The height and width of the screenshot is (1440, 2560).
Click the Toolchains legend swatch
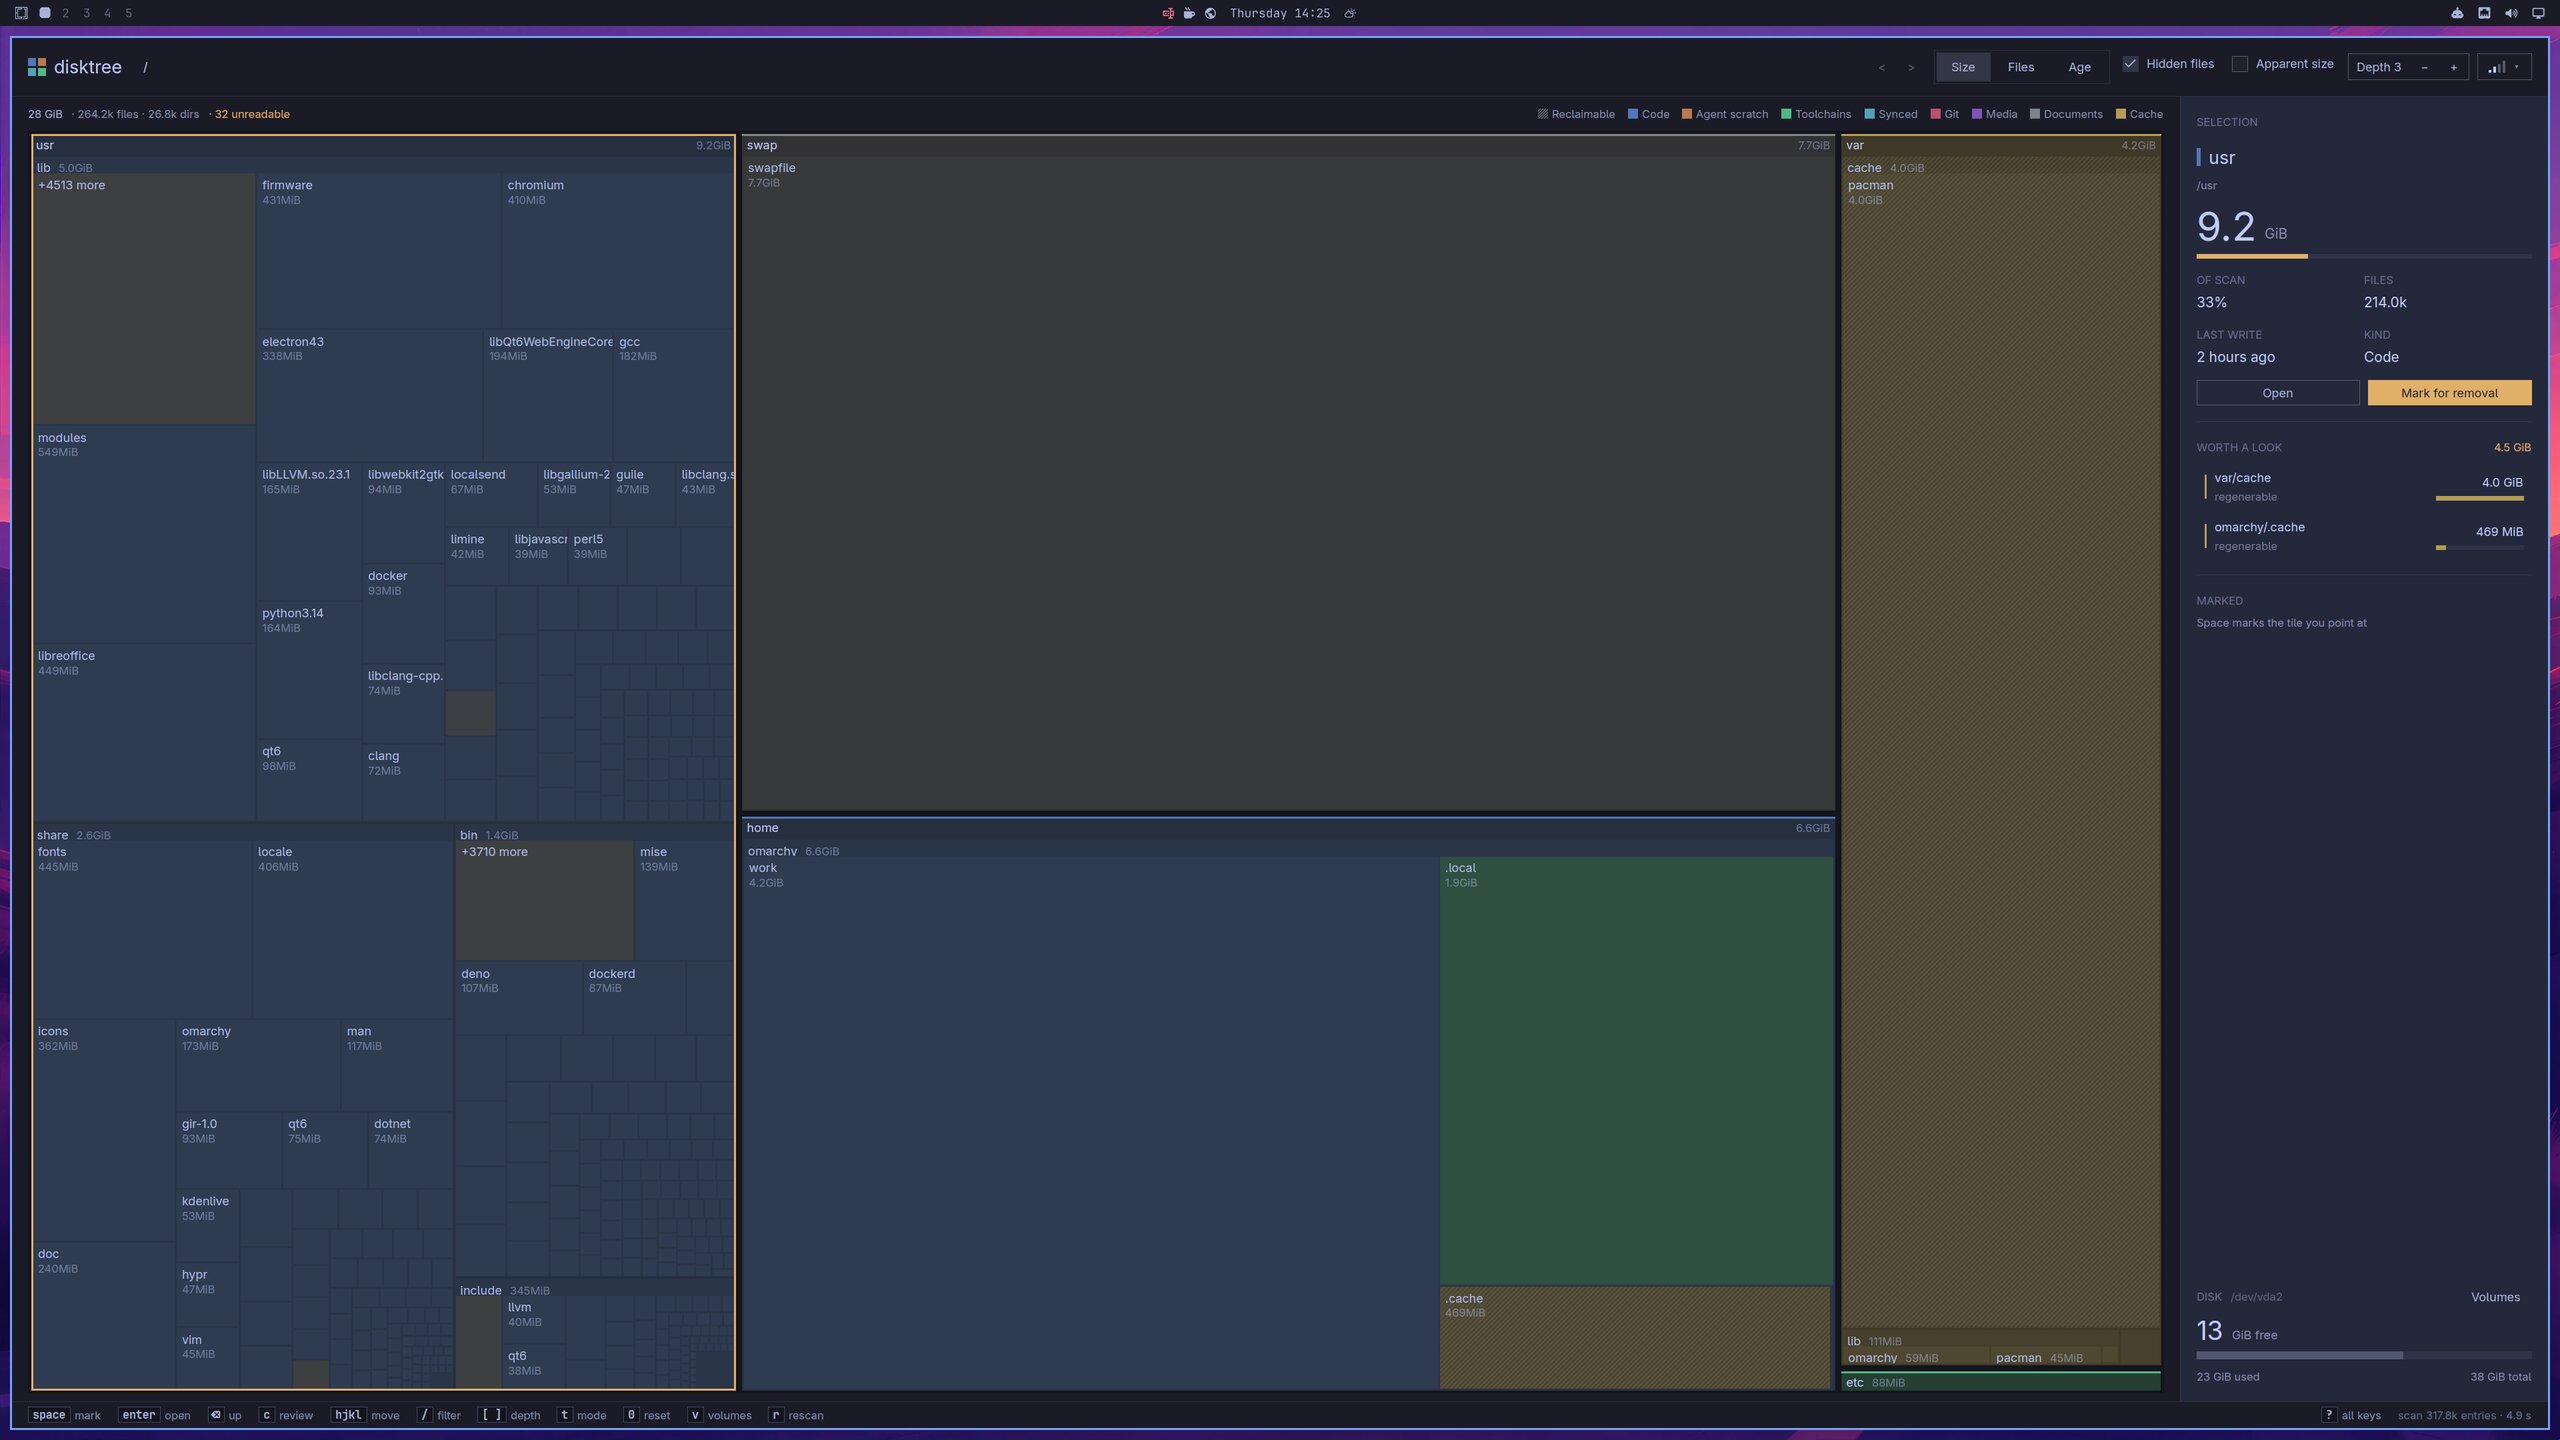coord(1786,114)
